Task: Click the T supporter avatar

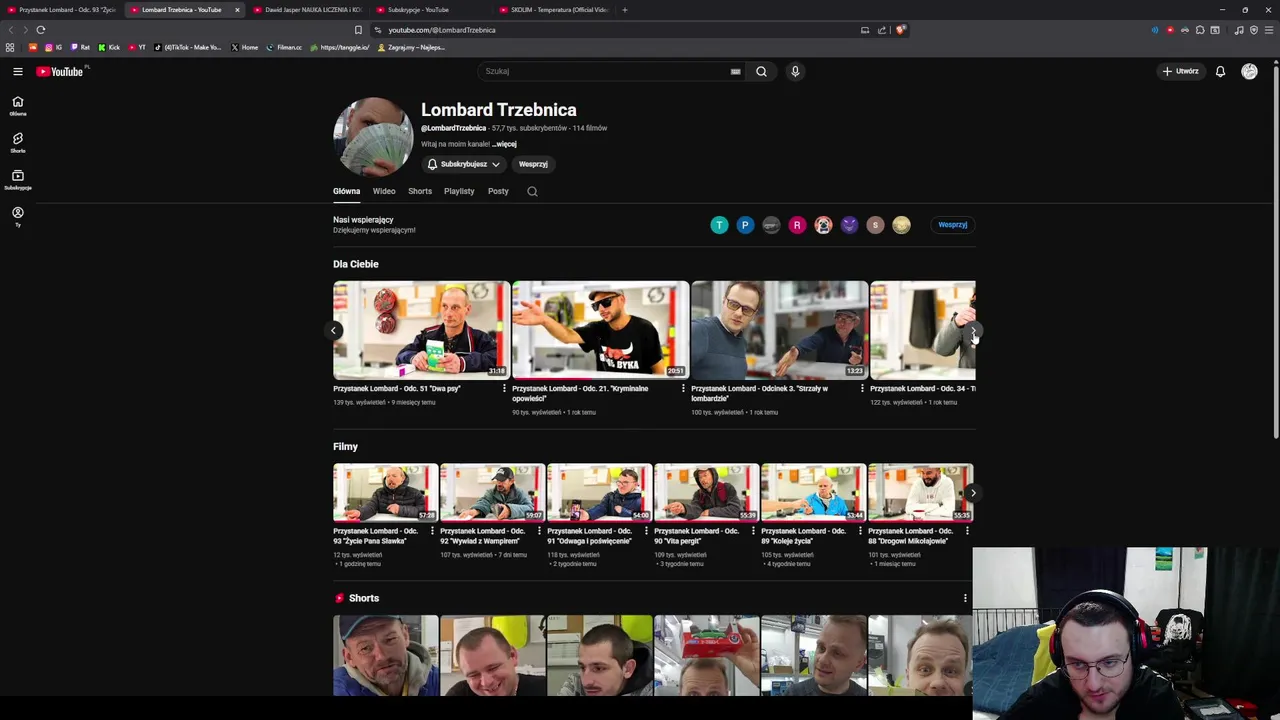Action: [719, 225]
